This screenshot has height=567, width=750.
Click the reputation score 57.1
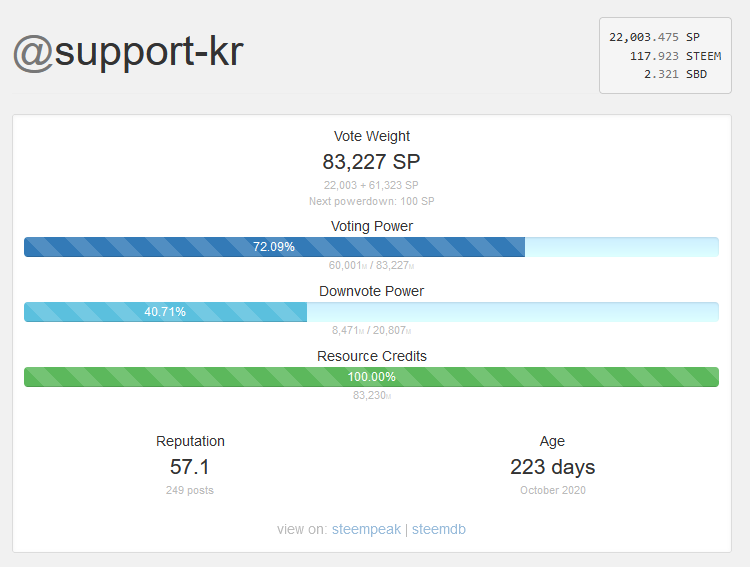(x=190, y=467)
